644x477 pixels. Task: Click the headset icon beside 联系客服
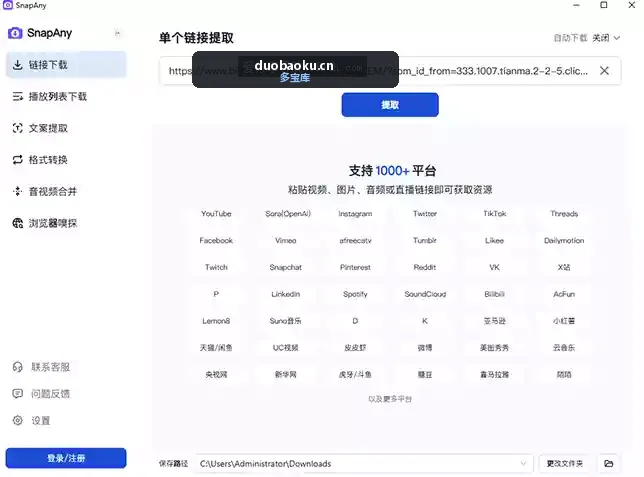(x=18, y=367)
